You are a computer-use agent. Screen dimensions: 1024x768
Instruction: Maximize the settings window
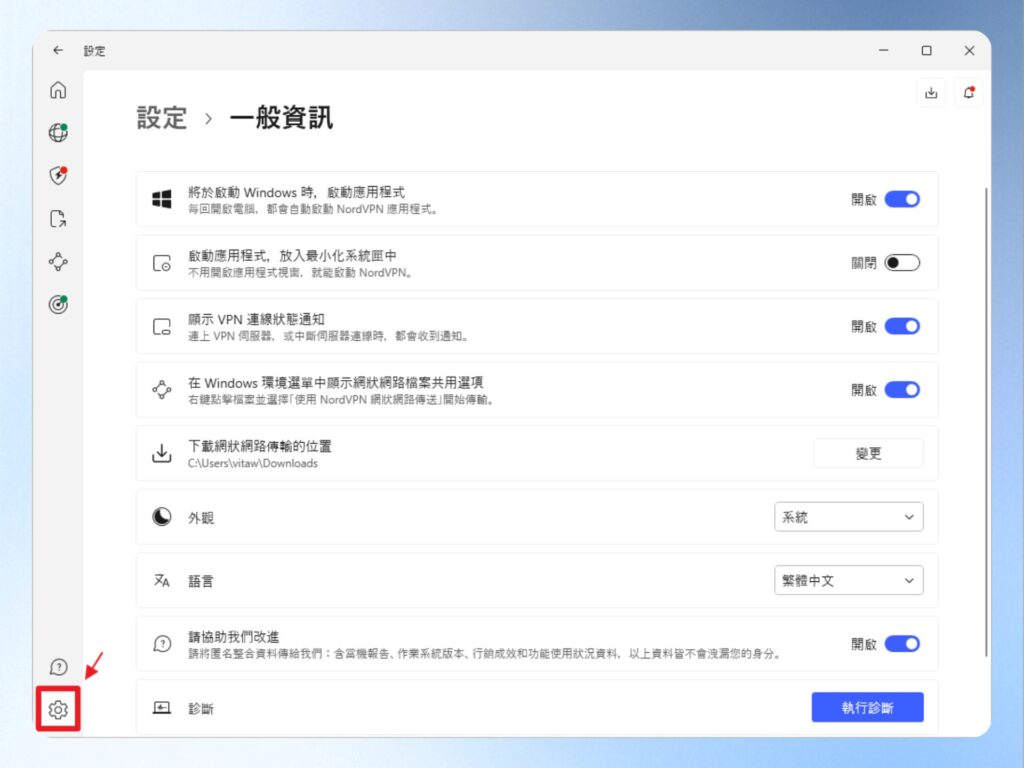pyautogui.click(x=926, y=50)
